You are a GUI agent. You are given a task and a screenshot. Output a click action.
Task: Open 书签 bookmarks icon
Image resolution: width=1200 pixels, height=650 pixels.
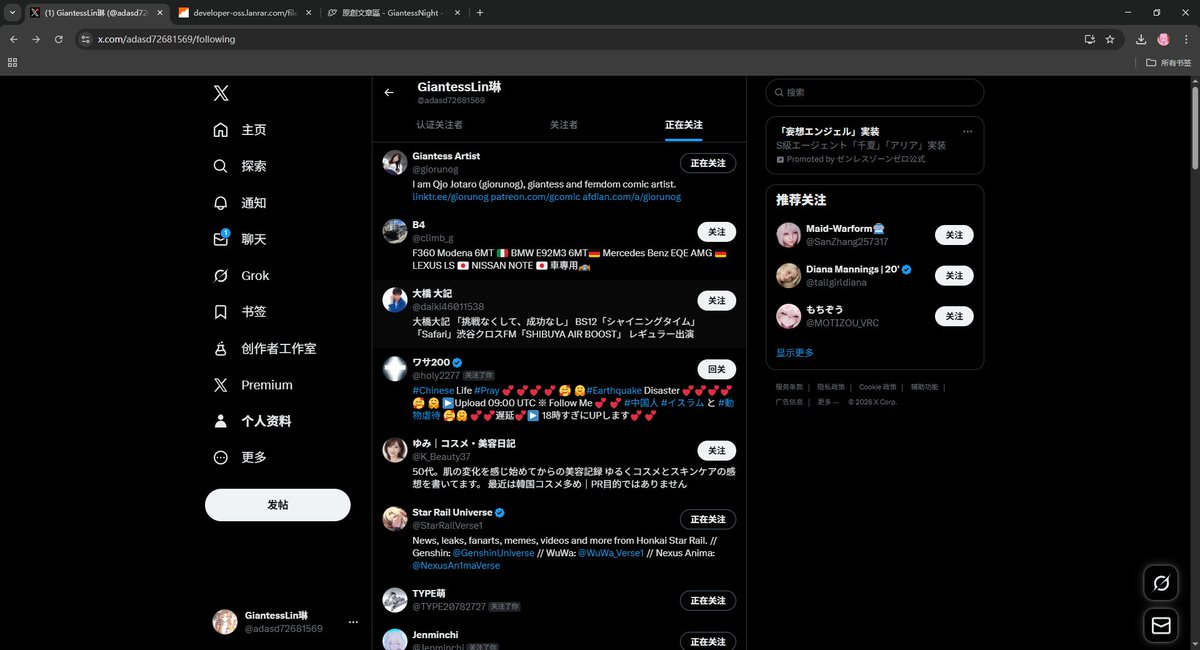(220, 311)
